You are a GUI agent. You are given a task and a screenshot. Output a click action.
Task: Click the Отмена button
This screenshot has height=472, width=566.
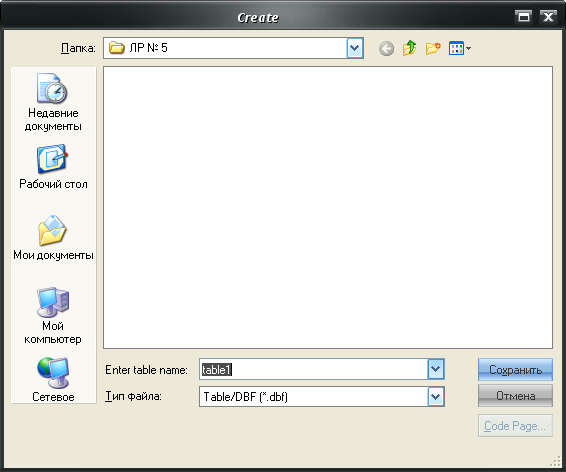(x=515, y=396)
